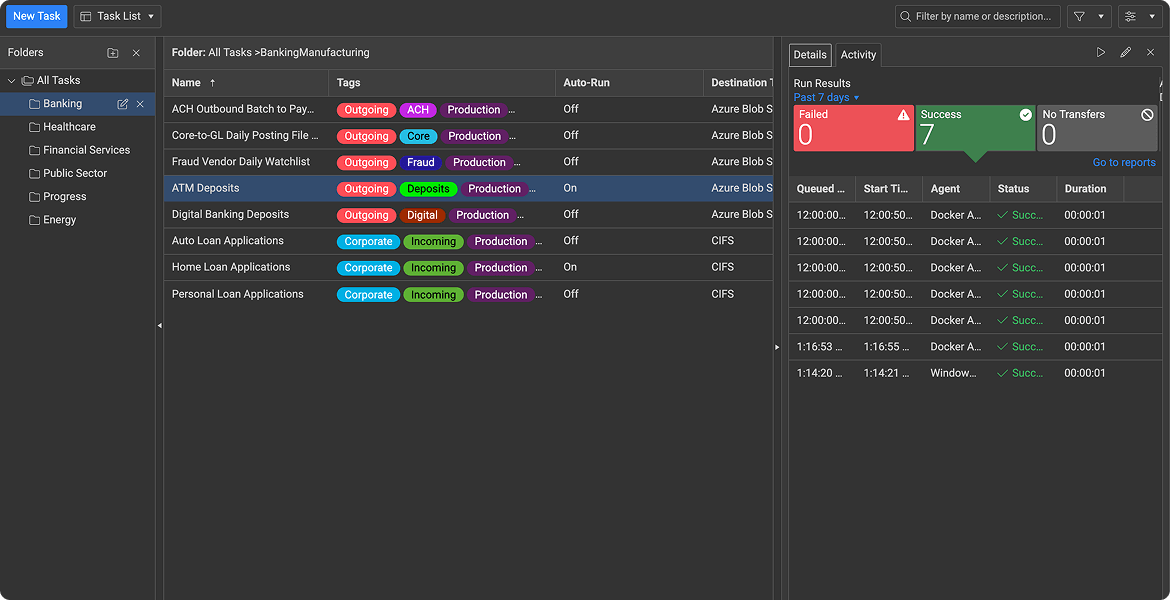Open the edit pencil icon in Details panel
The width and height of the screenshot is (1170, 600).
click(1125, 52)
